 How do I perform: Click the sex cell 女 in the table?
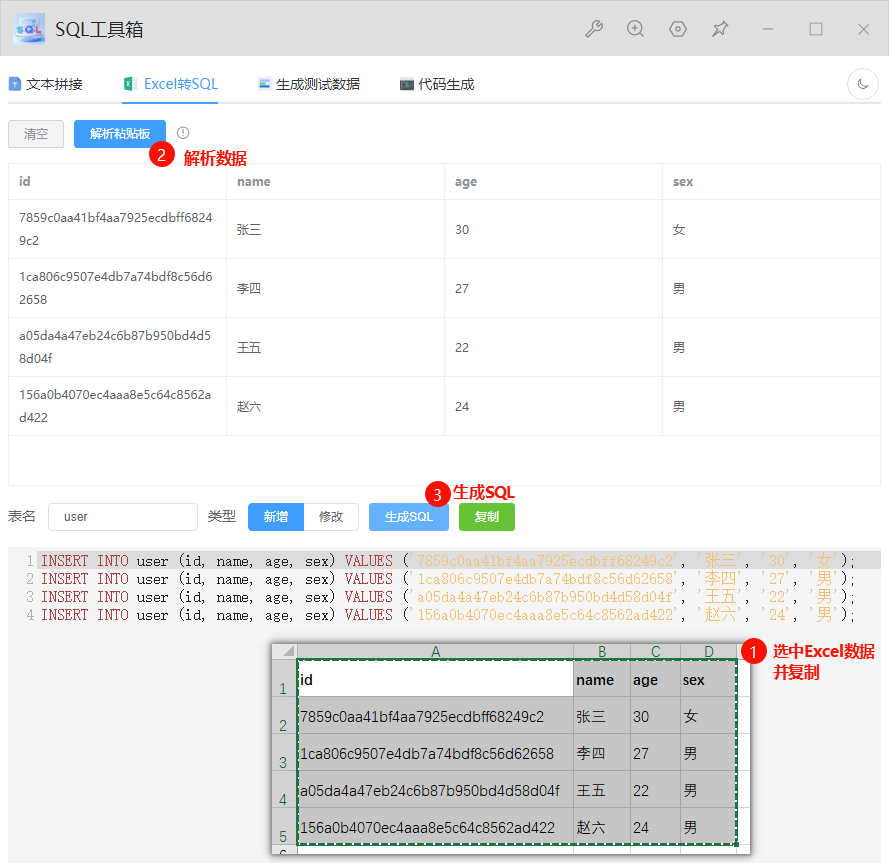tap(771, 229)
